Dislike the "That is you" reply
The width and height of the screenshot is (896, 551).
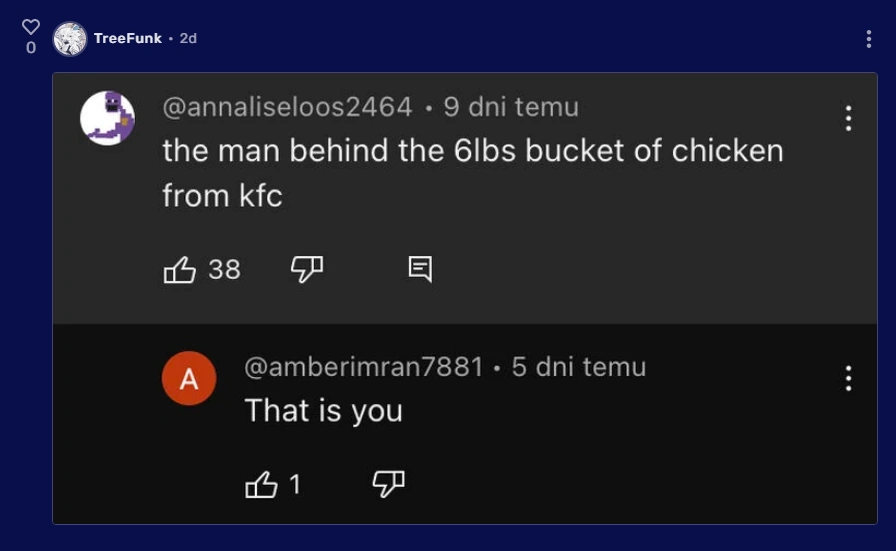388,485
